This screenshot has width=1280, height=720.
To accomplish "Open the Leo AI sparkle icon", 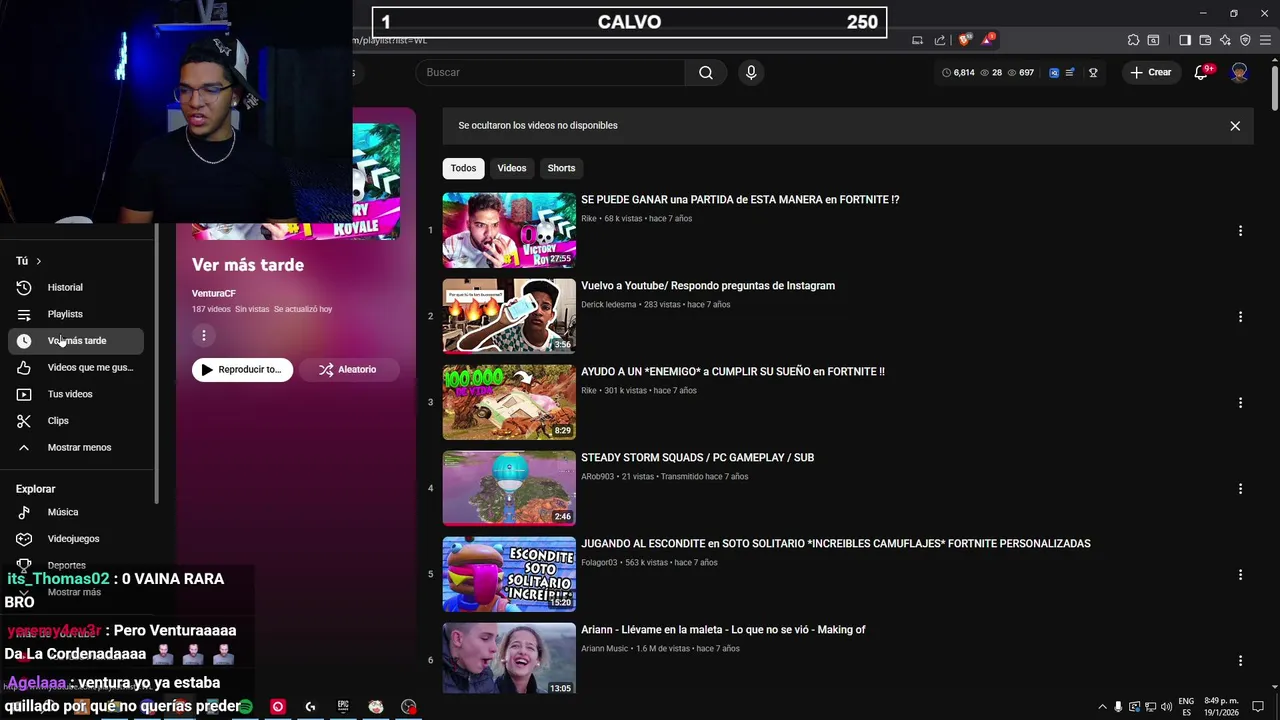I will [x=1225, y=40].
